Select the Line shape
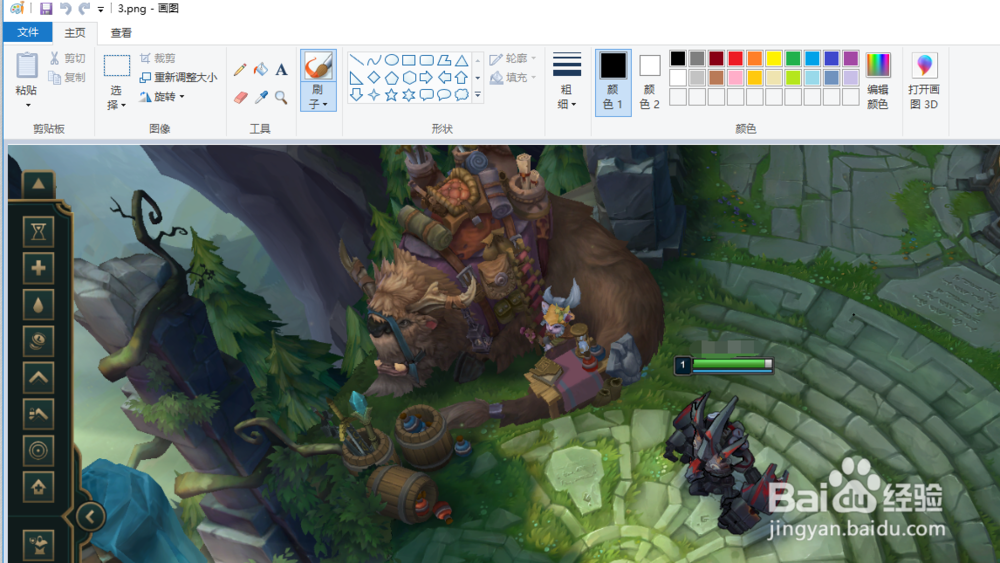1000x563 pixels. click(x=357, y=61)
